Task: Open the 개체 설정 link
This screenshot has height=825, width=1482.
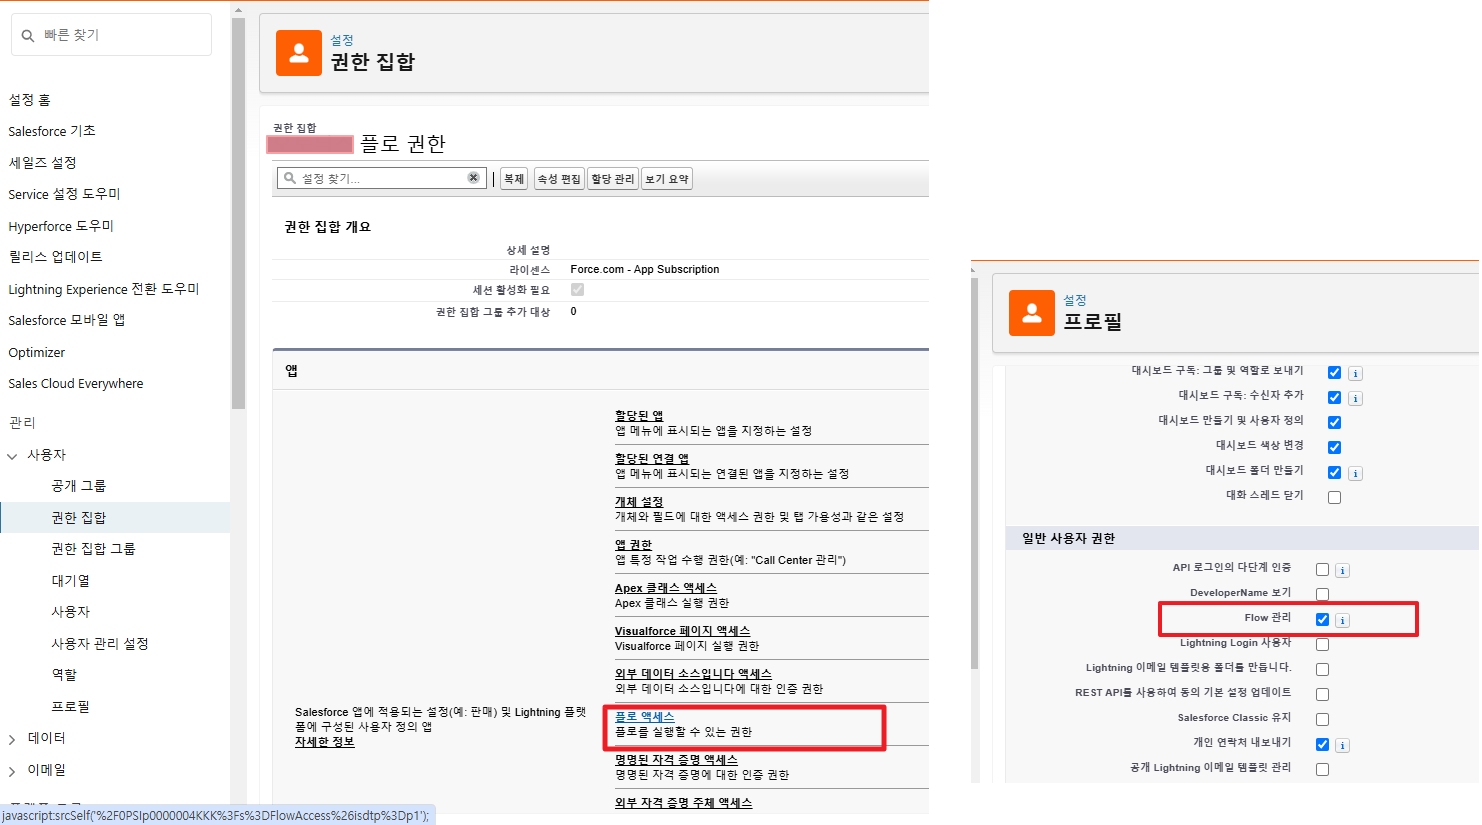Action: (639, 502)
